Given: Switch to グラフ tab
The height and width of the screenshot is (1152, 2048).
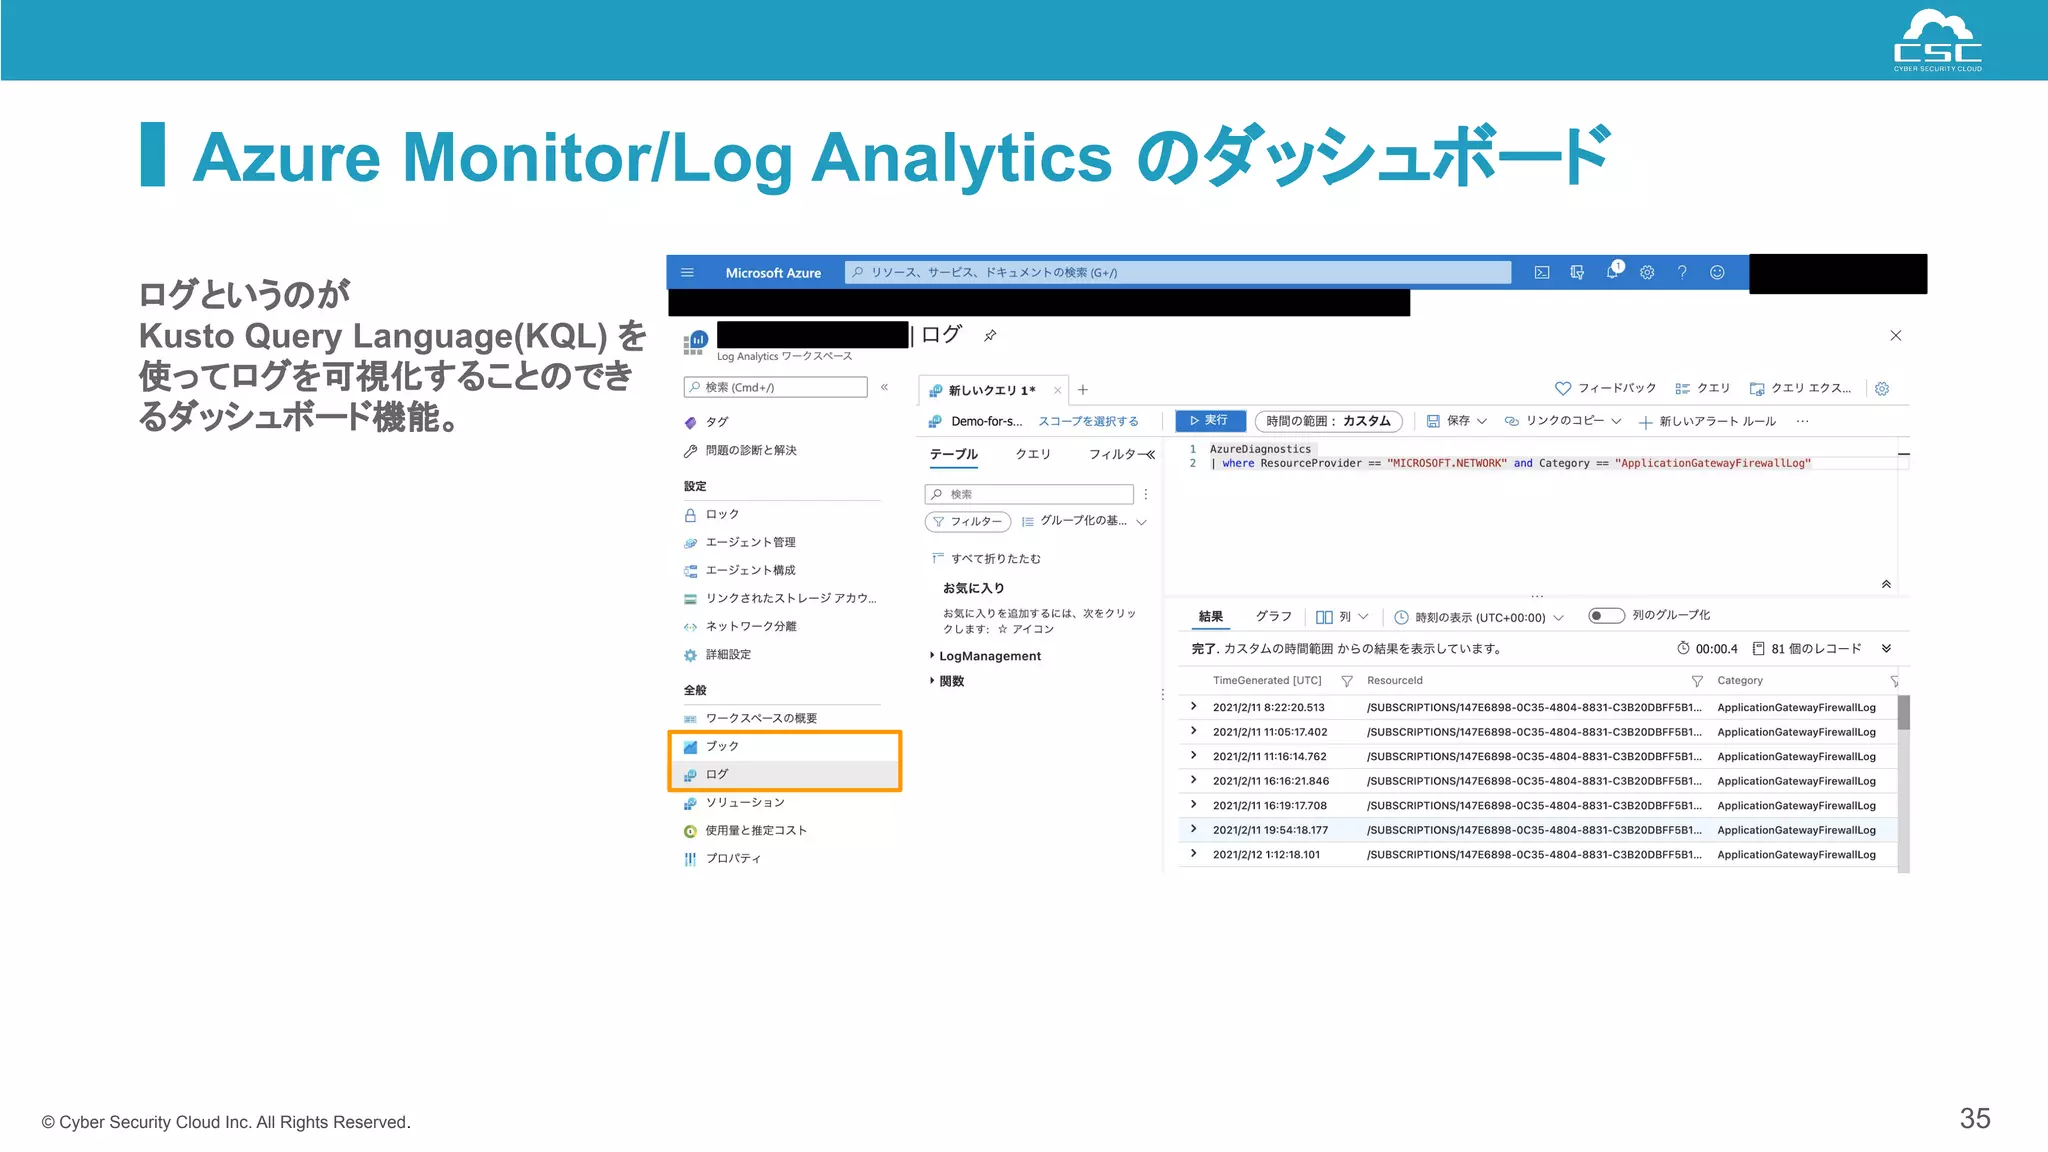Looking at the screenshot, I should click(x=1274, y=616).
